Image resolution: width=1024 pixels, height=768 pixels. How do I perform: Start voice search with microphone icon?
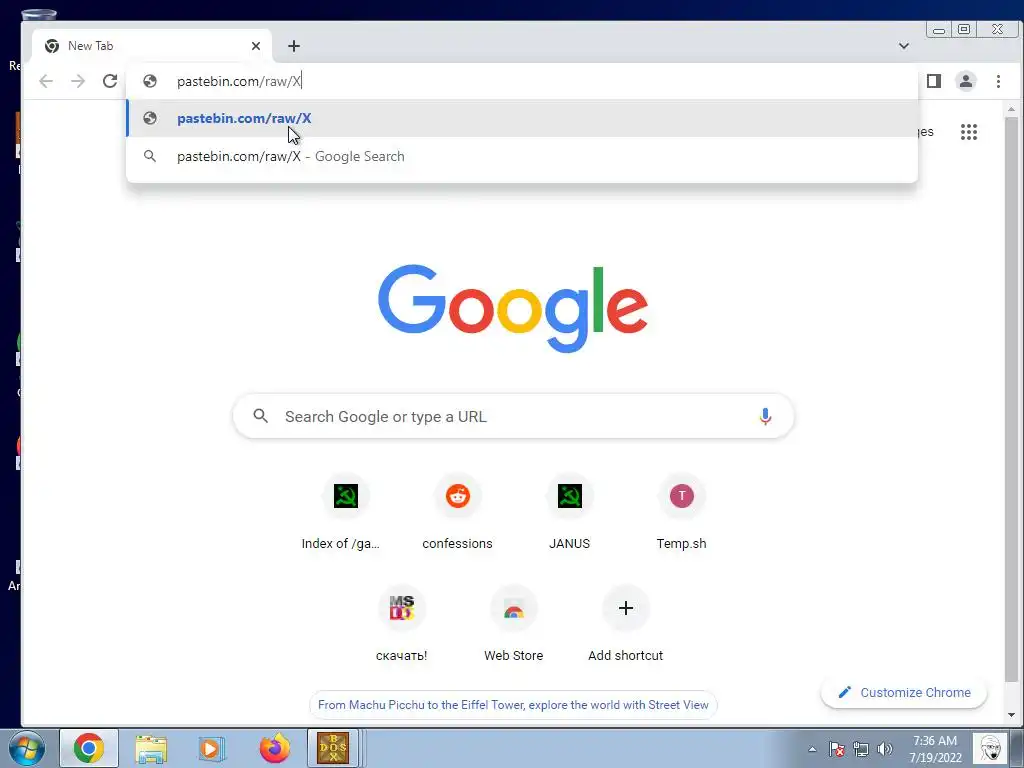tap(765, 416)
